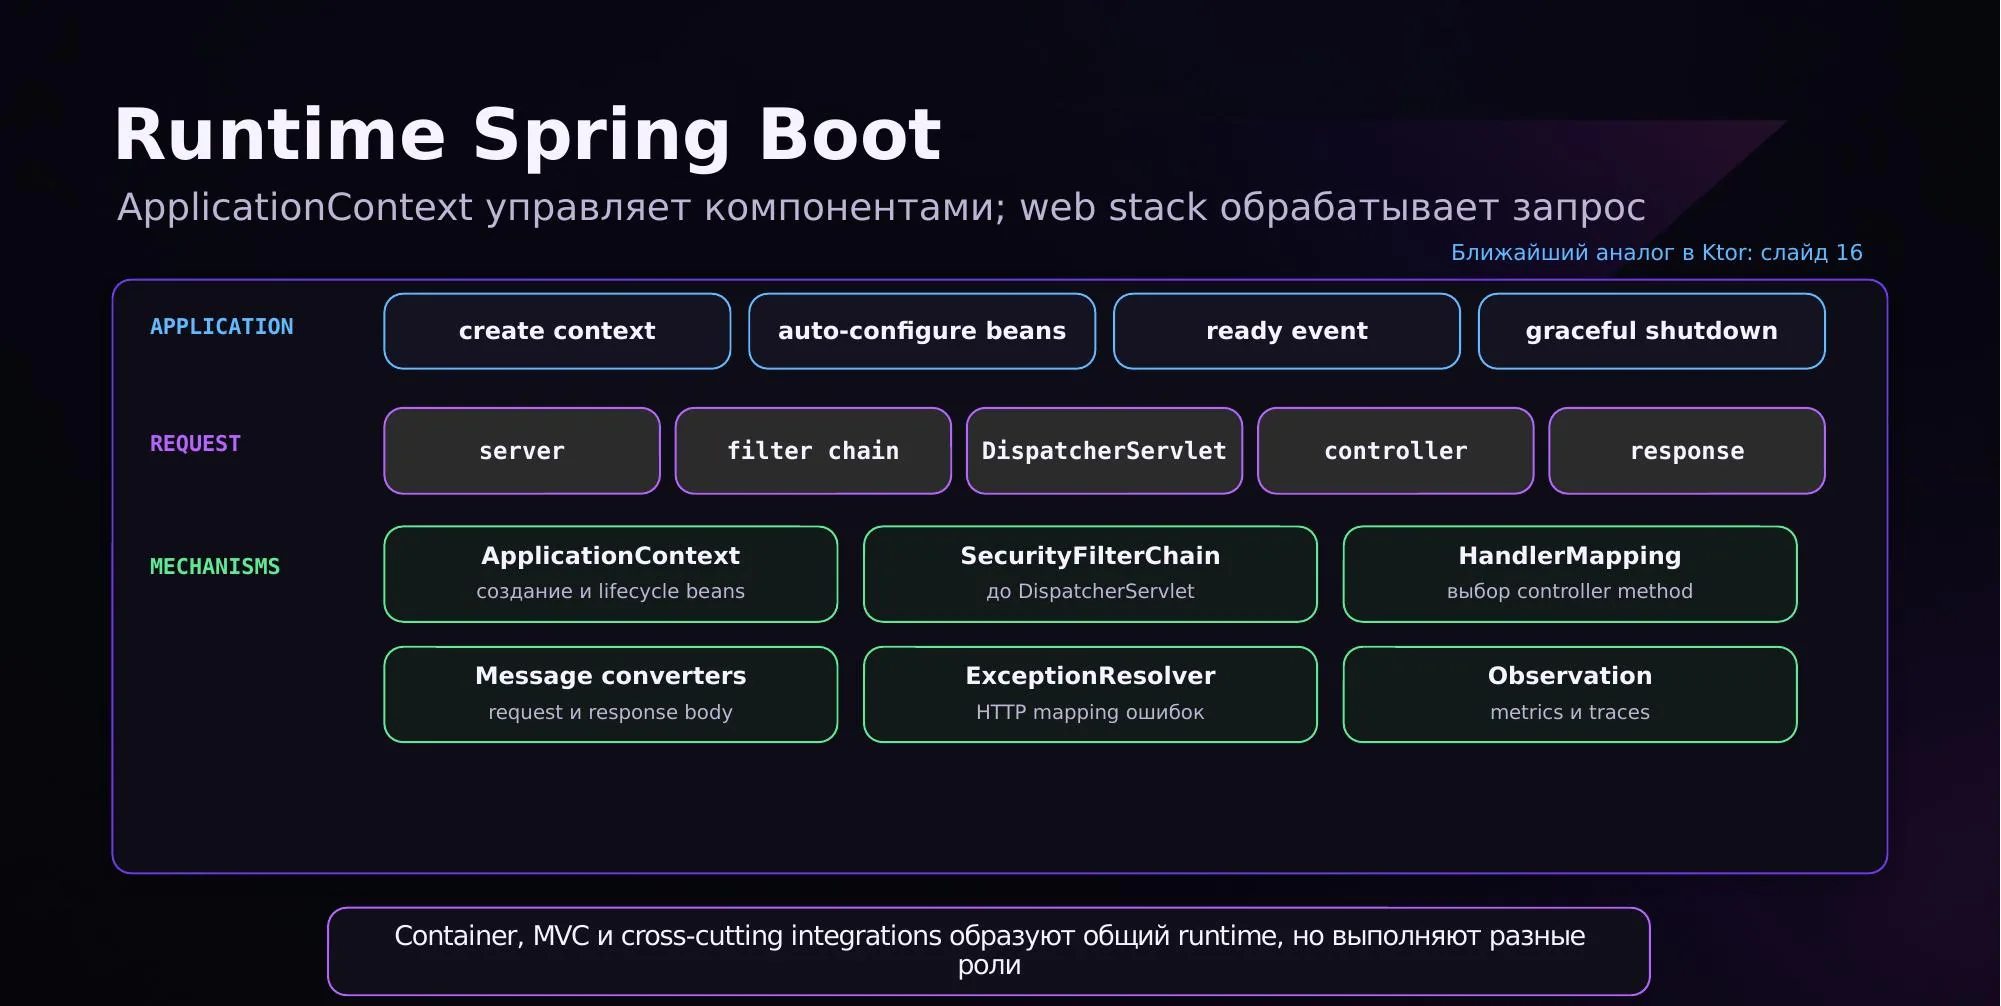Click the text 'выбор controller method'

click(x=1570, y=591)
